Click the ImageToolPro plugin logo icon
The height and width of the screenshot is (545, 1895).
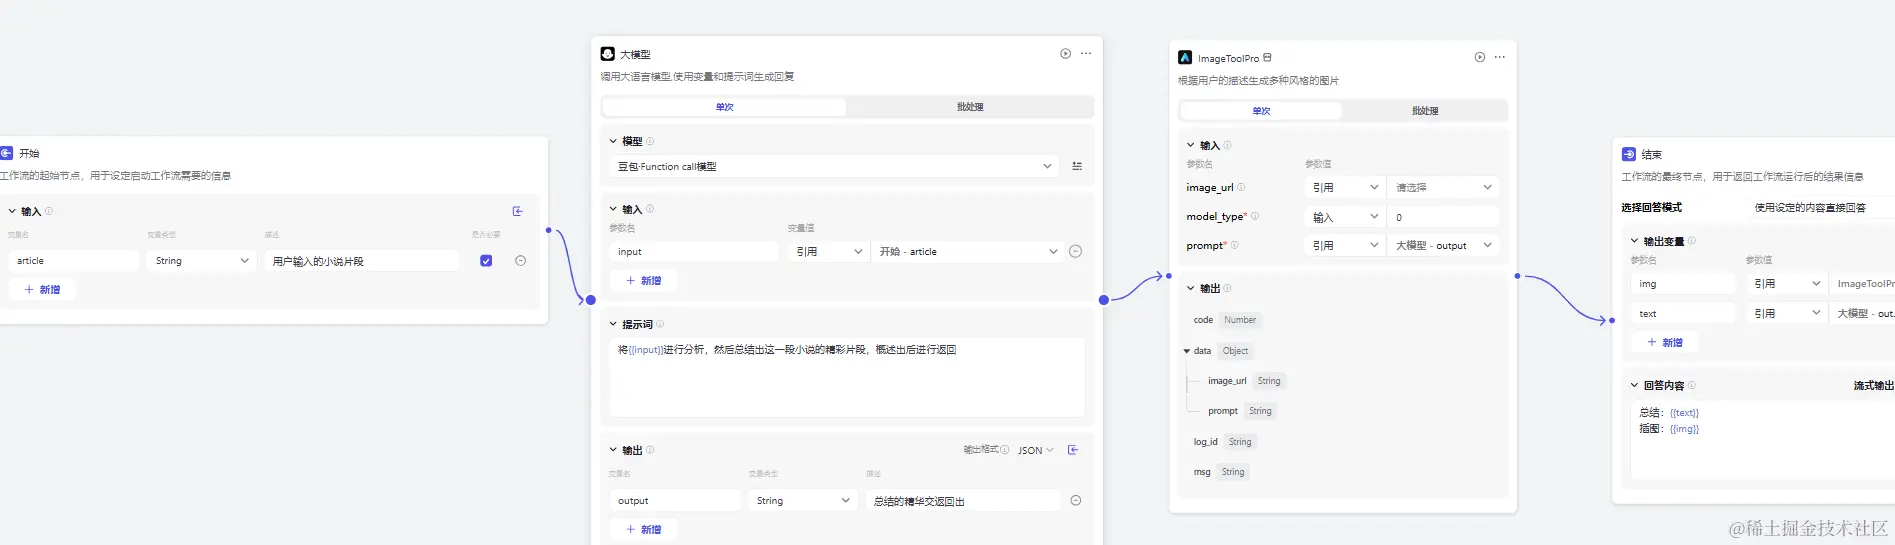tap(1185, 58)
